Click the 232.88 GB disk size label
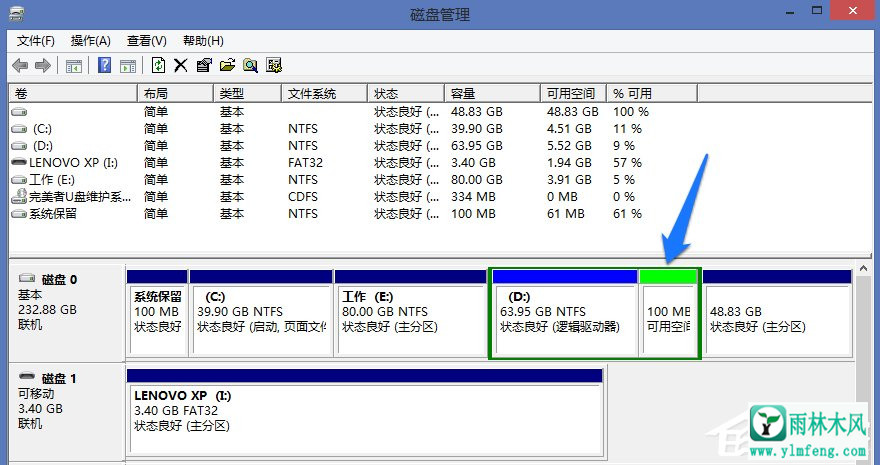The image size is (880, 465). click(47, 310)
